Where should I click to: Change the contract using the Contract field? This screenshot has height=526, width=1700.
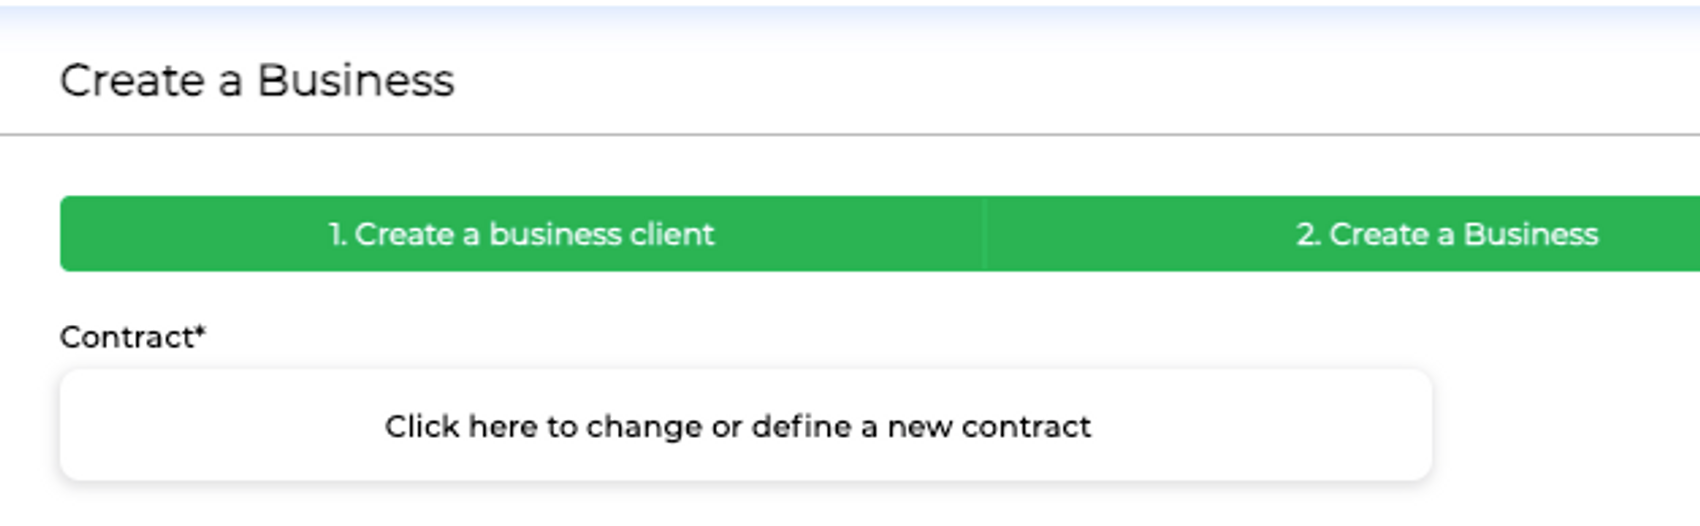(x=745, y=425)
